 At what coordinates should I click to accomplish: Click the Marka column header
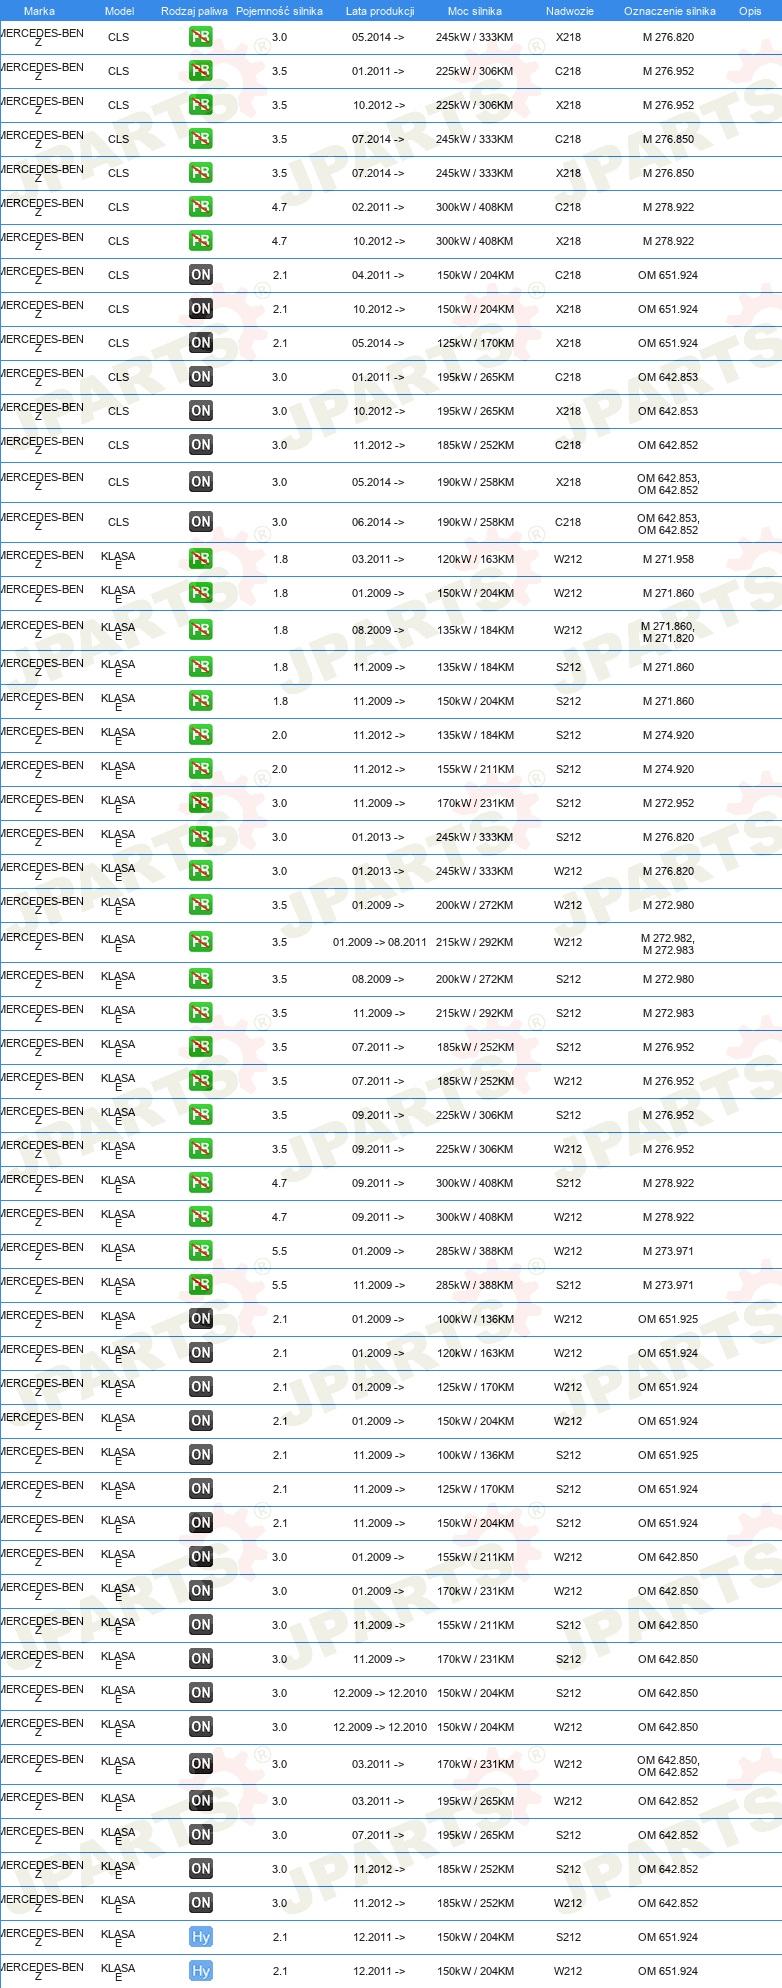(x=39, y=11)
